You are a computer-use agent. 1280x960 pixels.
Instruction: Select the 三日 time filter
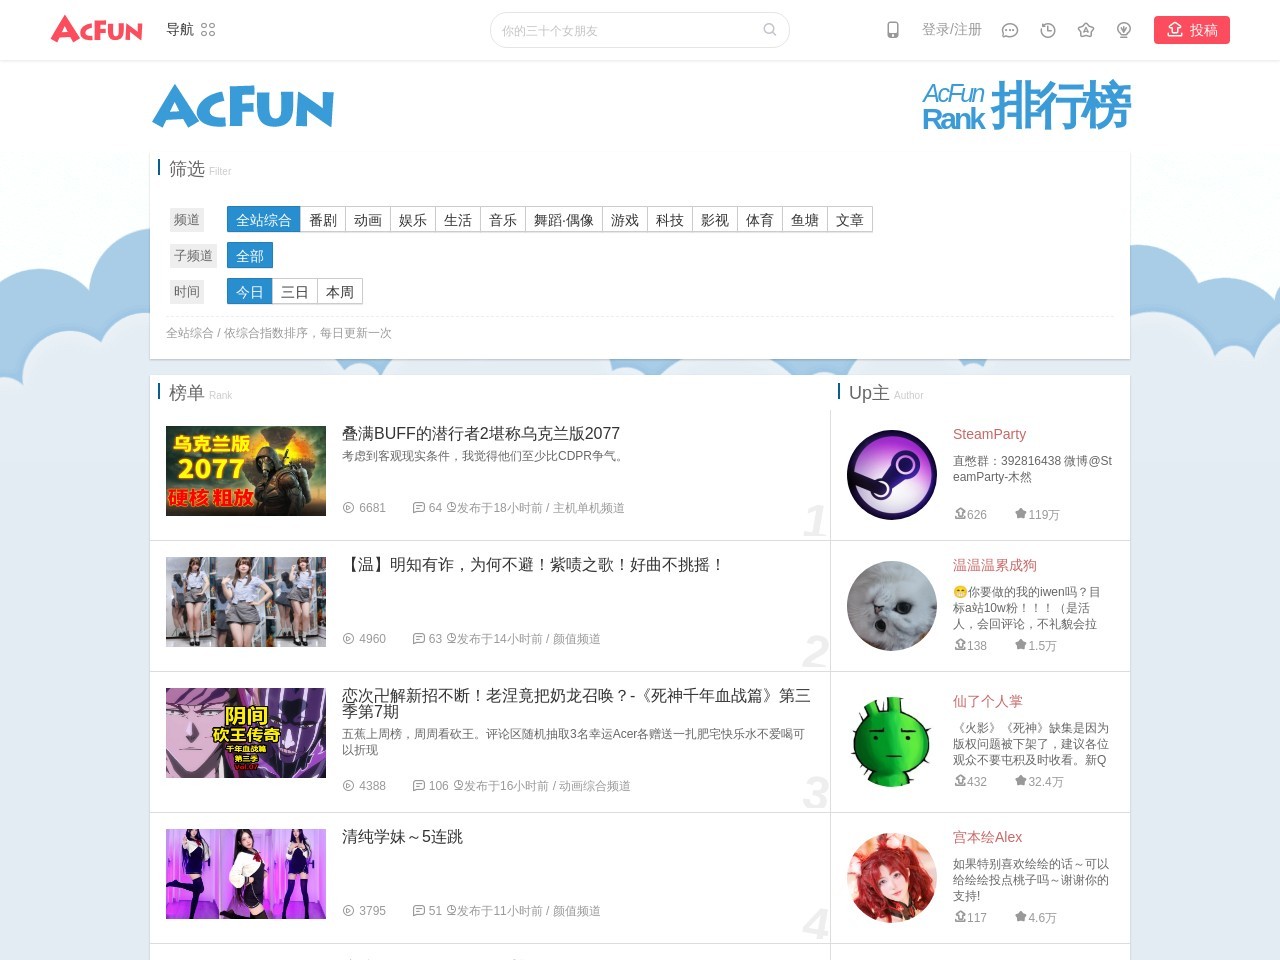click(295, 292)
